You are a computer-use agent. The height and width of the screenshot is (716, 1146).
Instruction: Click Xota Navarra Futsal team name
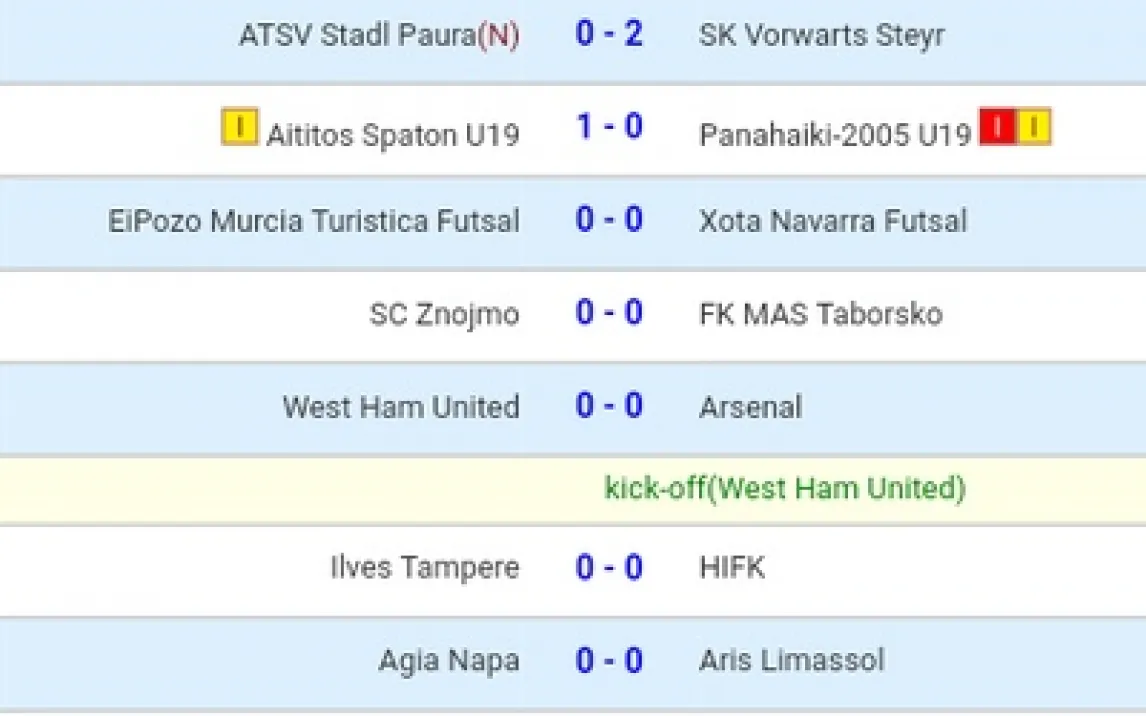pyautogui.click(x=833, y=221)
